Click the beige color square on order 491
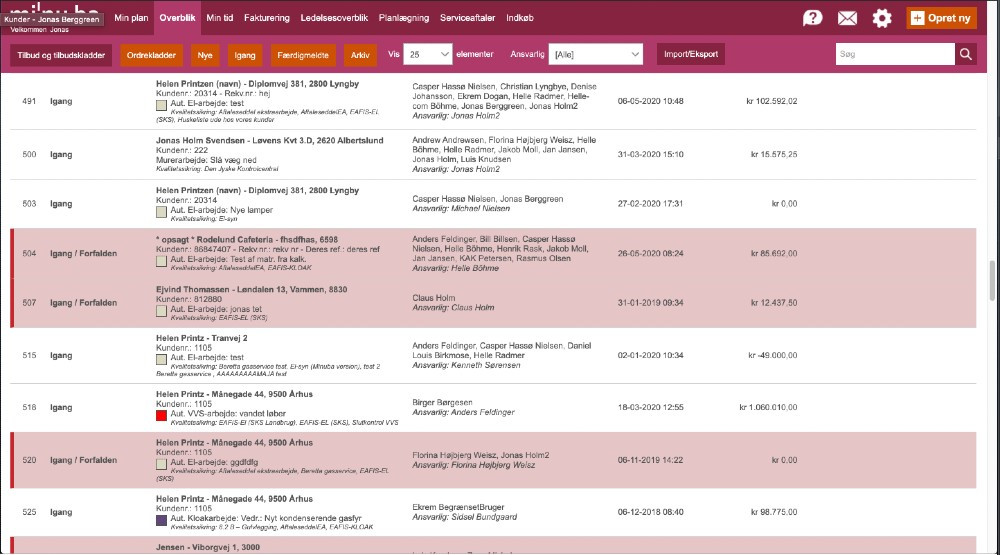Image resolution: width=1000 pixels, height=555 pixels. click(162, 103)
